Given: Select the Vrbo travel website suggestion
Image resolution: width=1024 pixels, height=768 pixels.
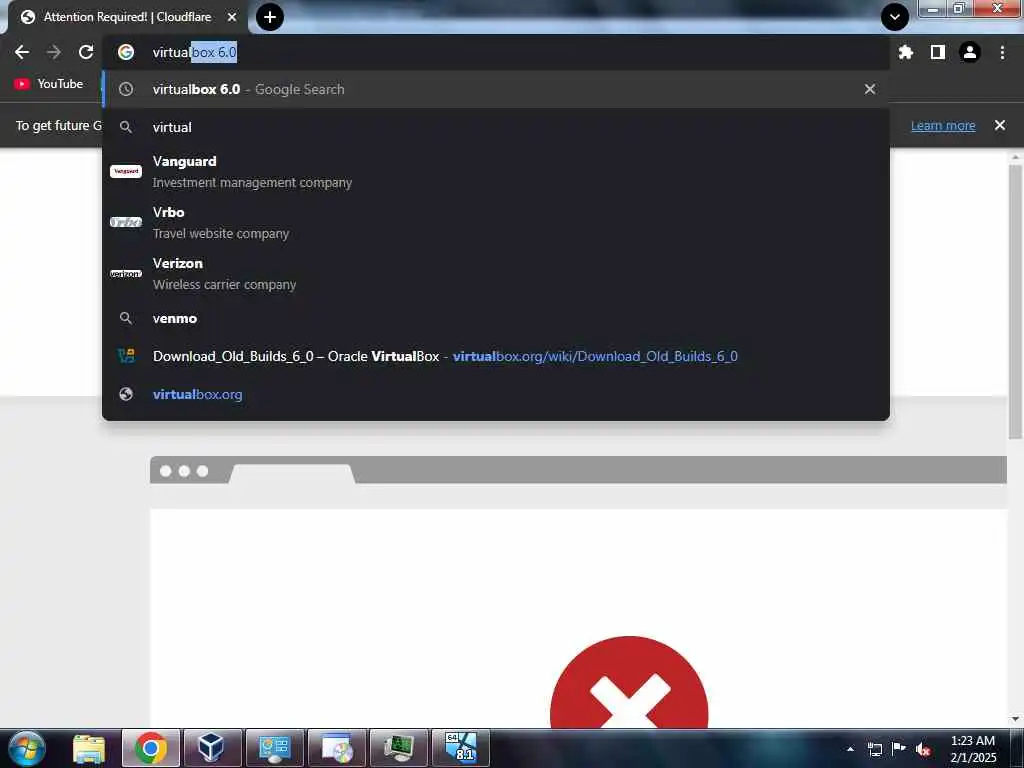Looking at the screenshot, I should tap(496, 222).
